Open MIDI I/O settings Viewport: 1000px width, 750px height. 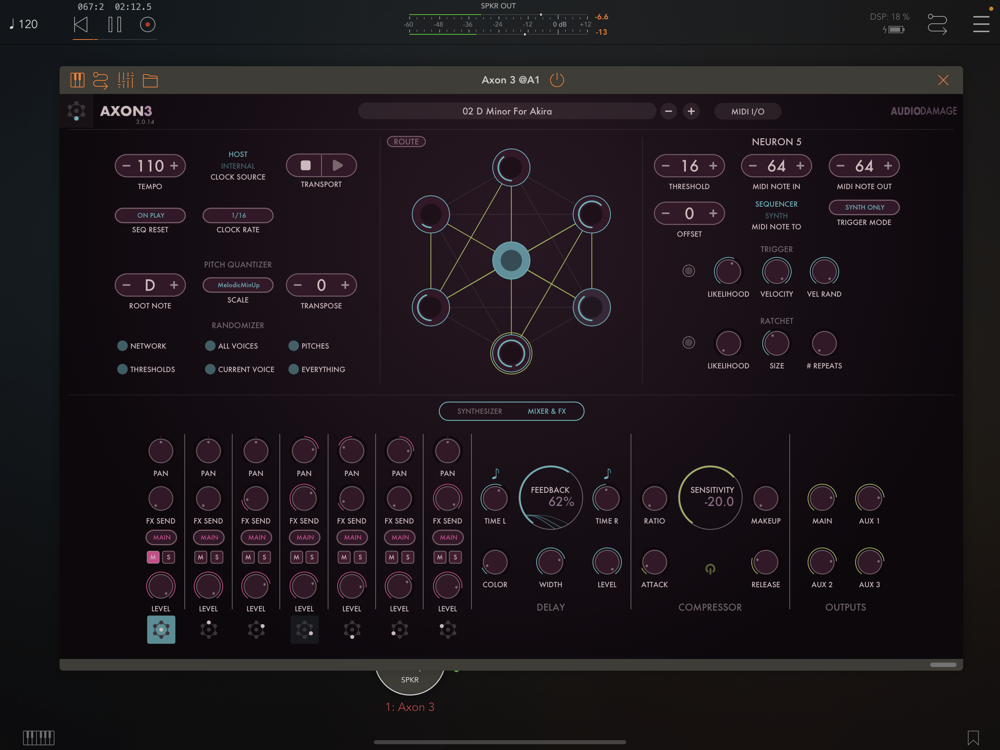click(747, 111)
